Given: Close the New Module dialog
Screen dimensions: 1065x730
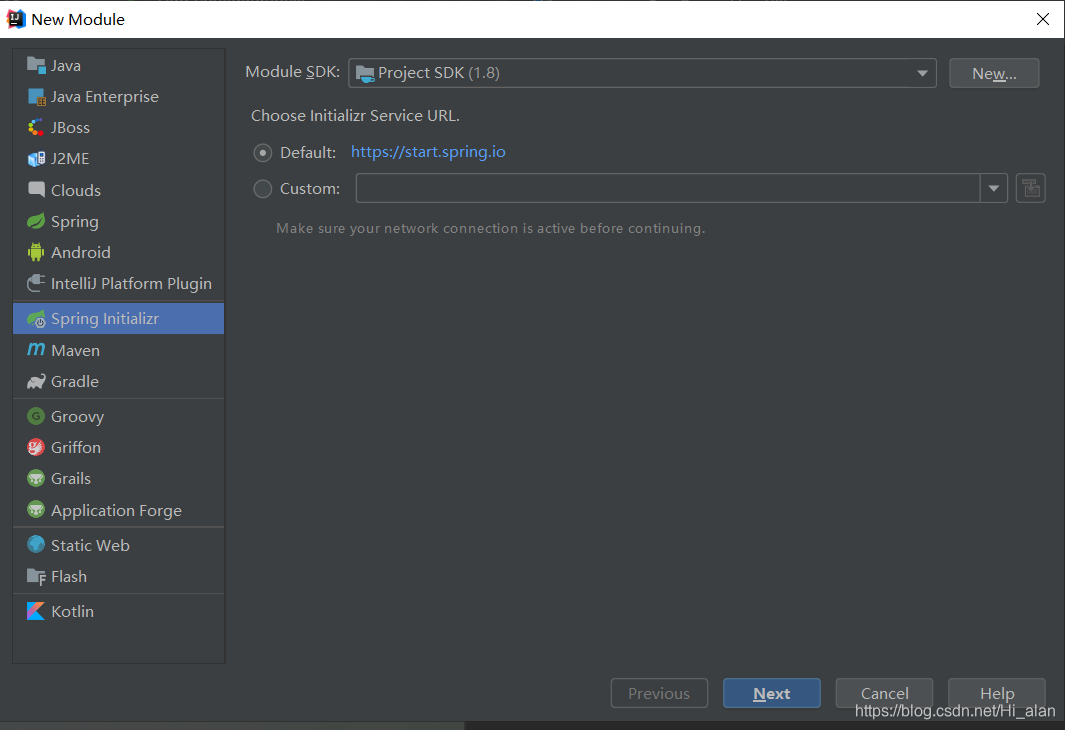Looking at the screenshot, I should point(1043,19).
